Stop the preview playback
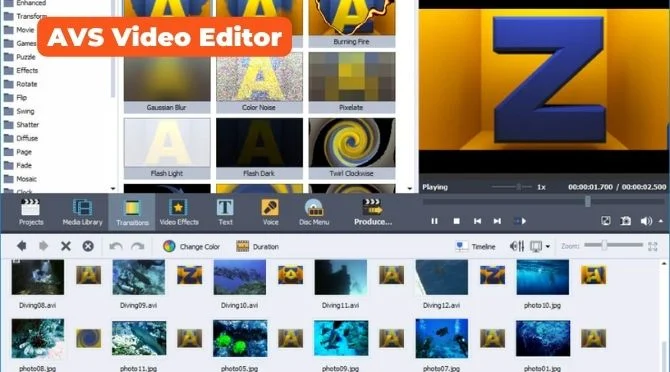This screenshot has width=670, height=372. coord(456,221)
